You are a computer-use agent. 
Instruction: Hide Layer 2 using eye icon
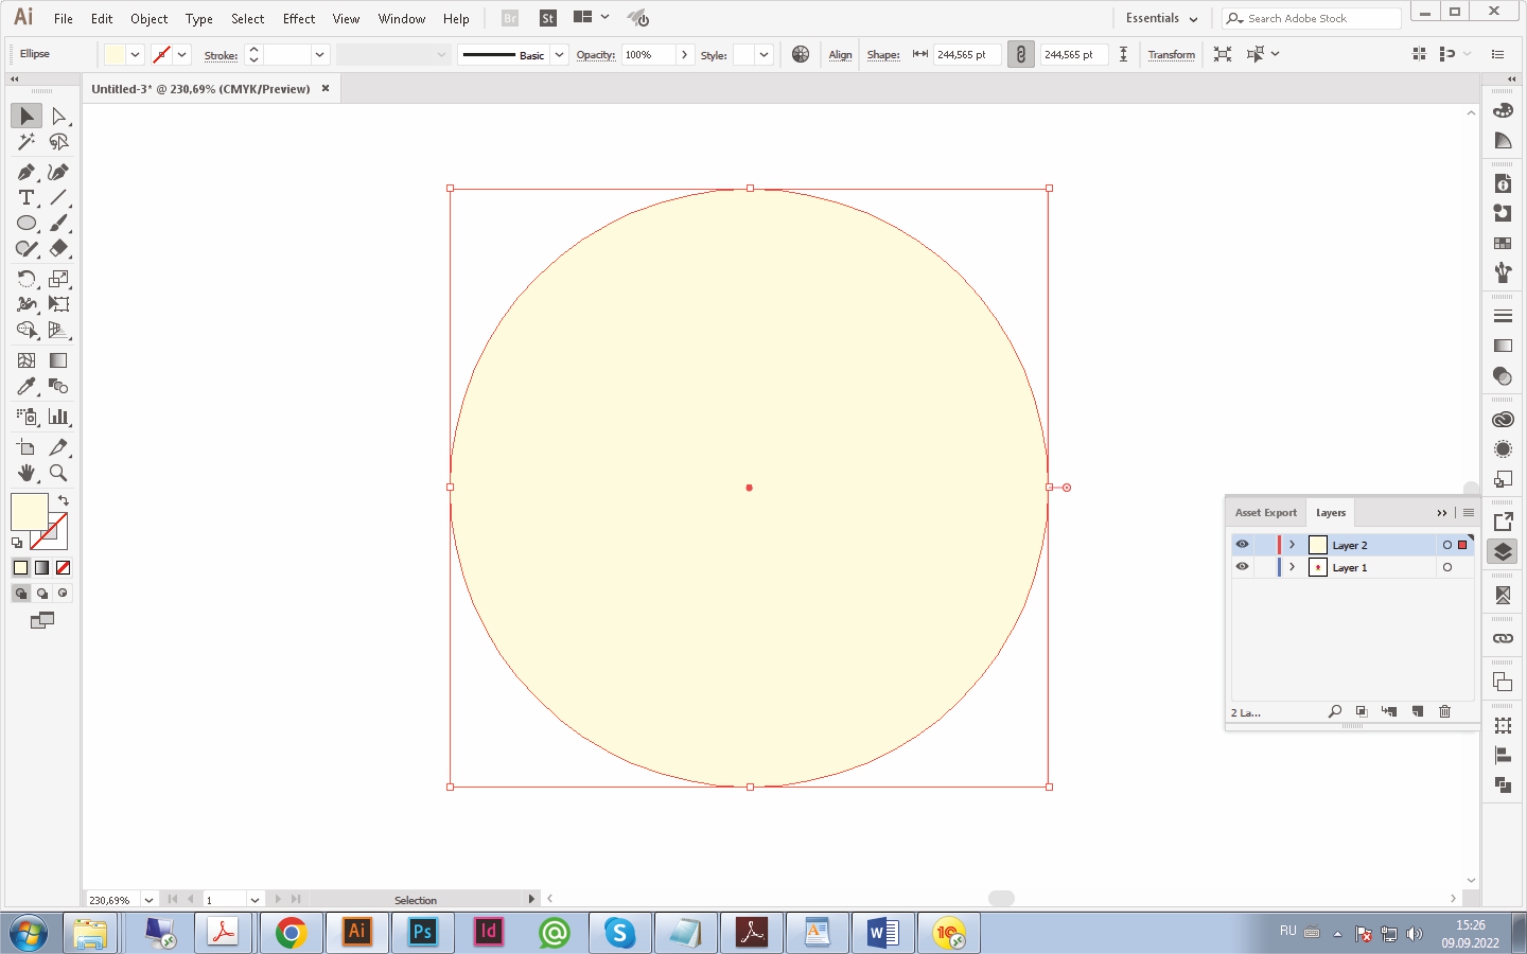coord(1242,545)
